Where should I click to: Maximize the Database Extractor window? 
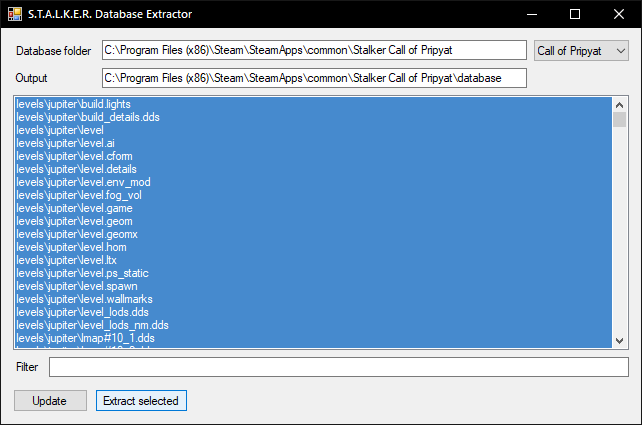(x=575, y=14)
